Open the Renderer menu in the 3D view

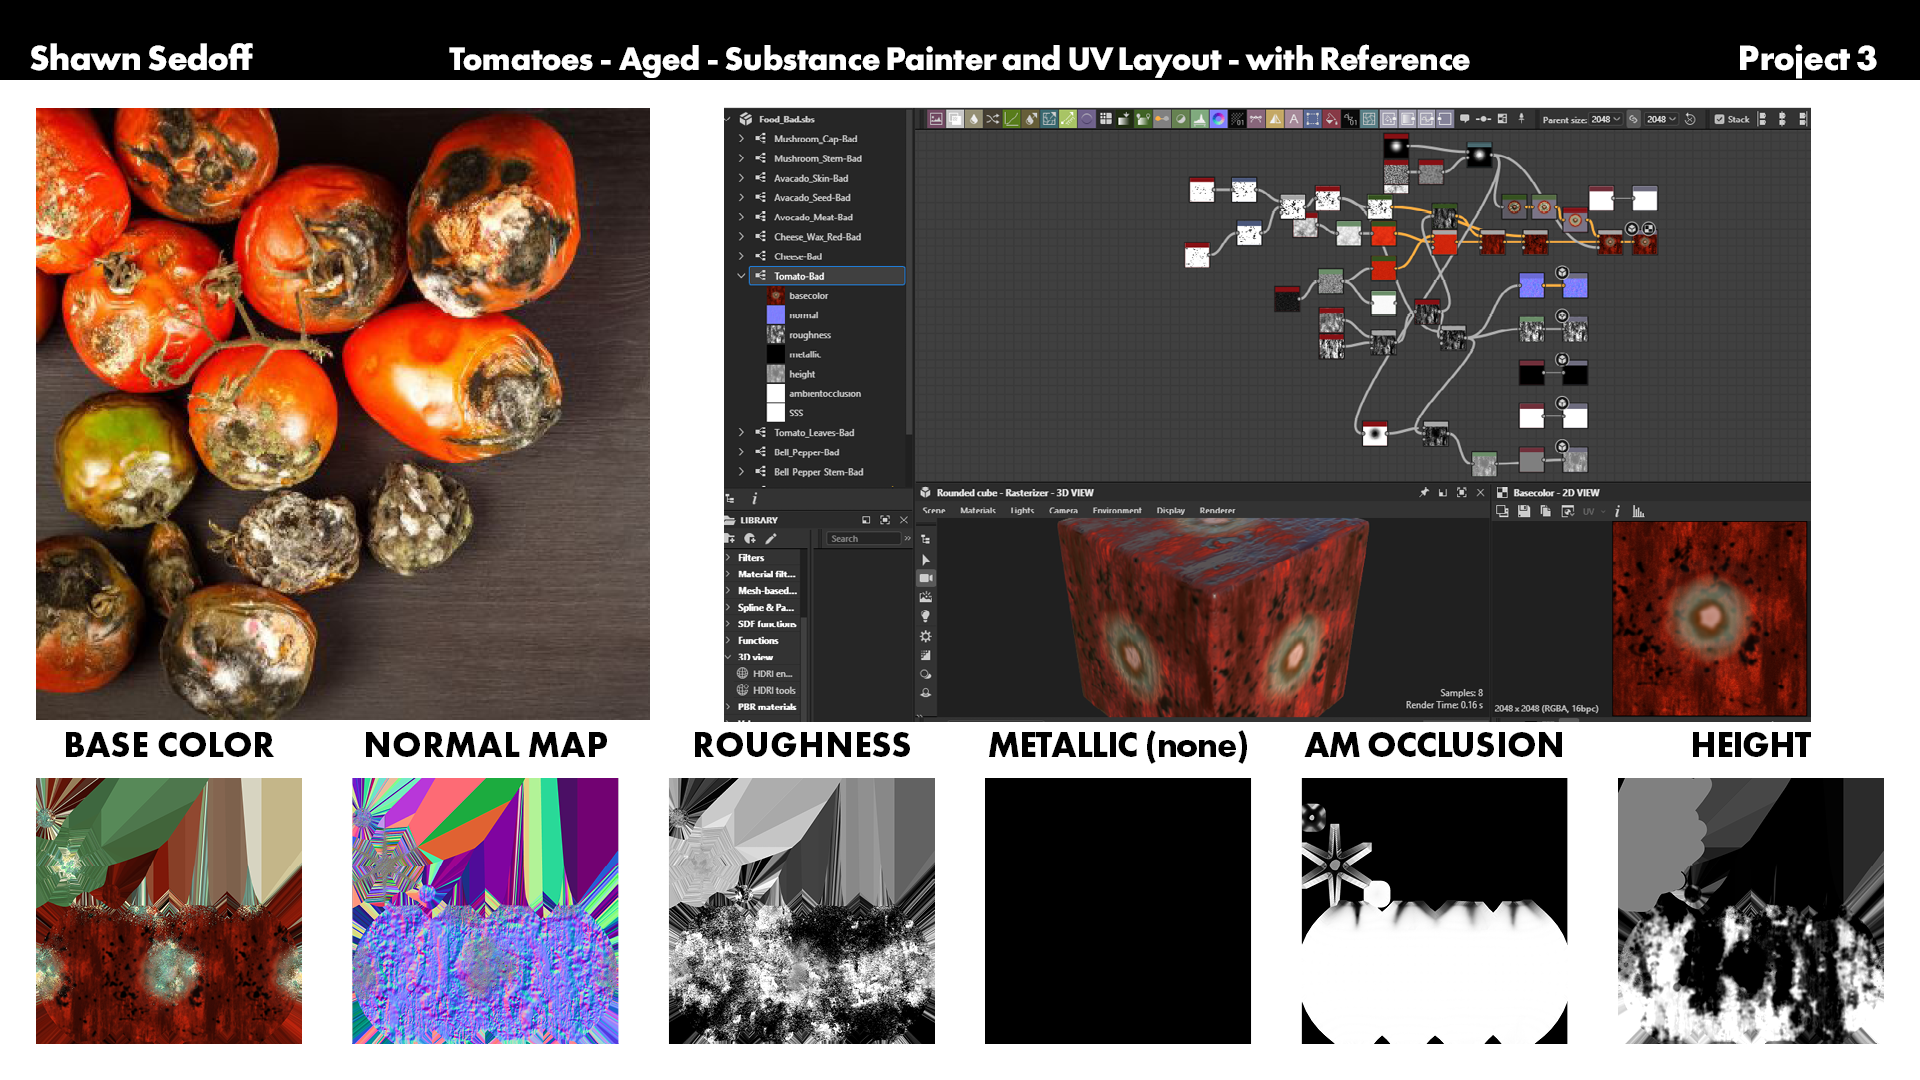point(1217,511)
